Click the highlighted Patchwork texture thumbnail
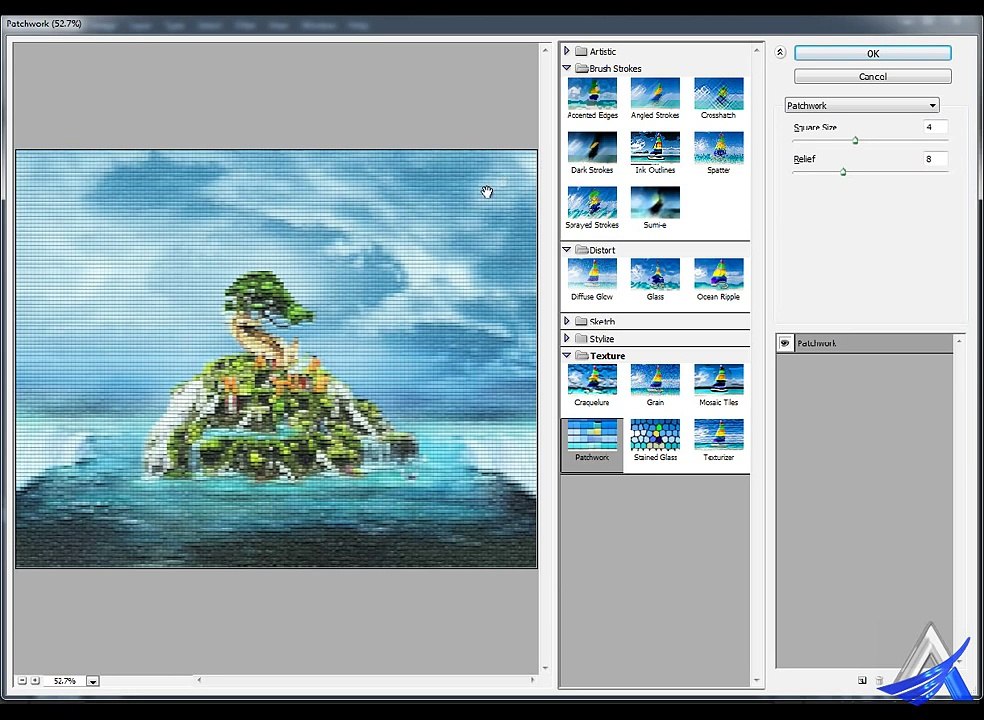984x720 pixels. coord(592,435)
